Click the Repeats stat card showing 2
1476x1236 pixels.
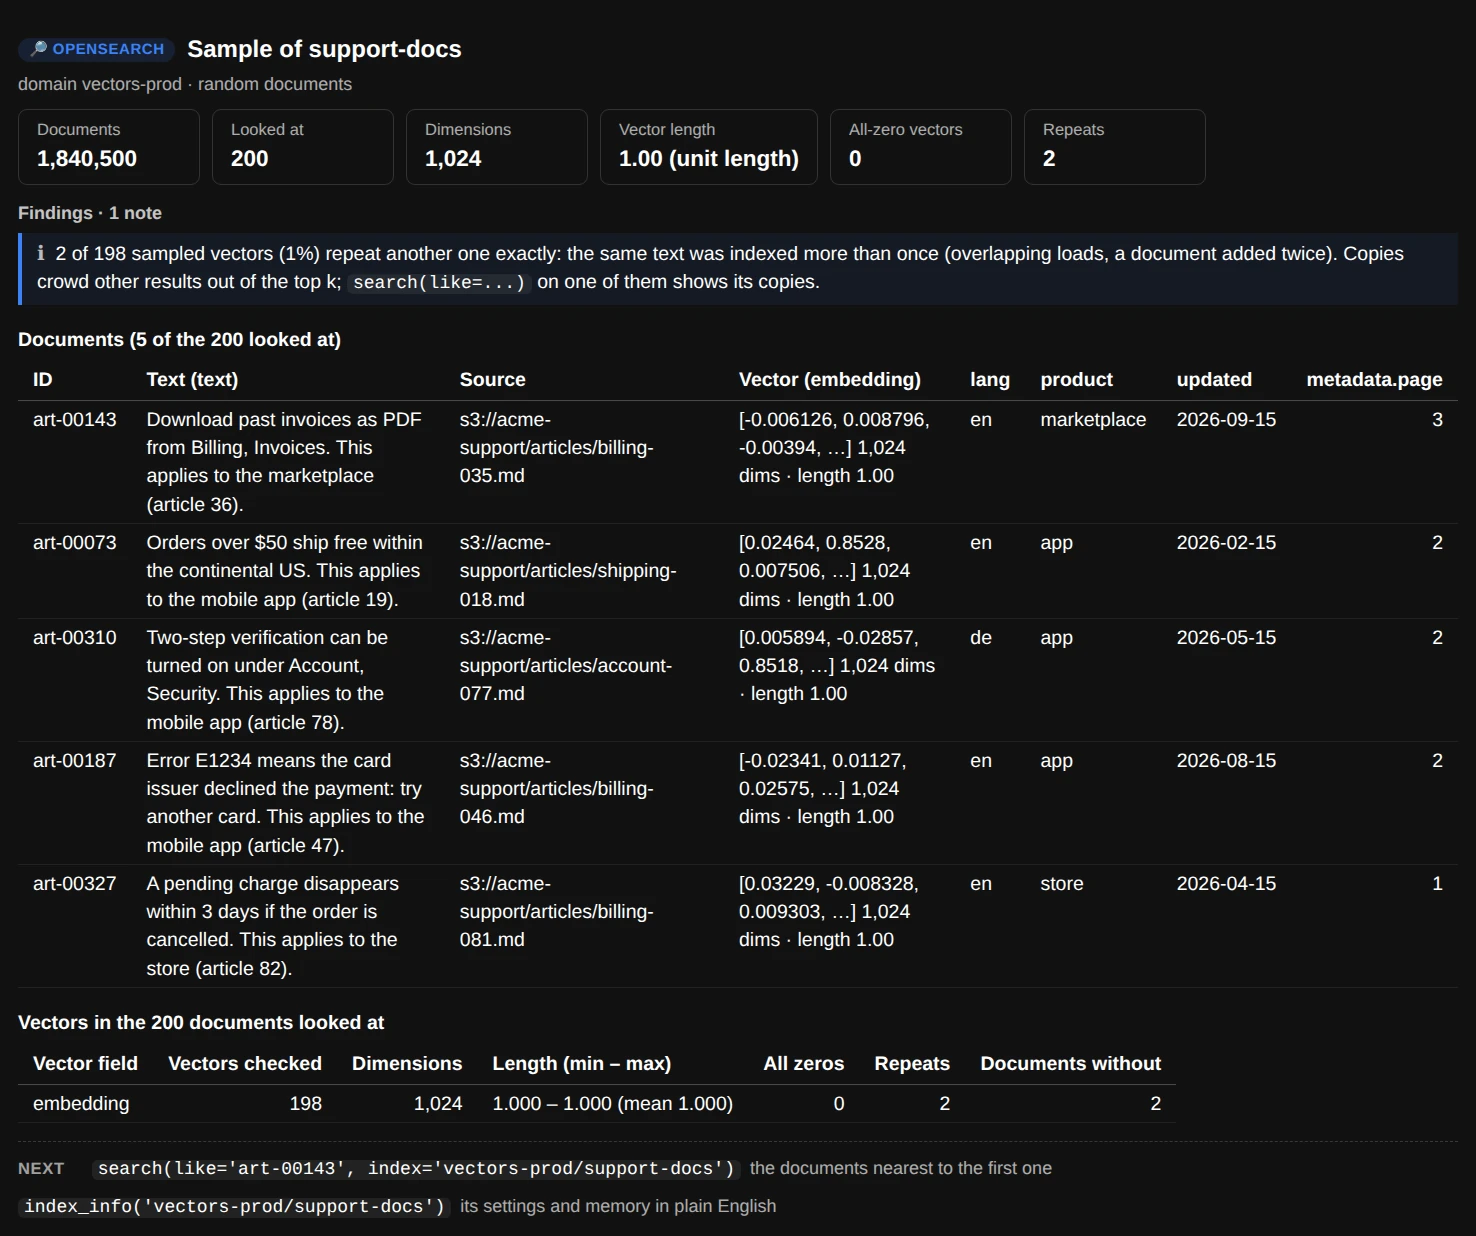pyautogui.click(x=1115, y=147)
